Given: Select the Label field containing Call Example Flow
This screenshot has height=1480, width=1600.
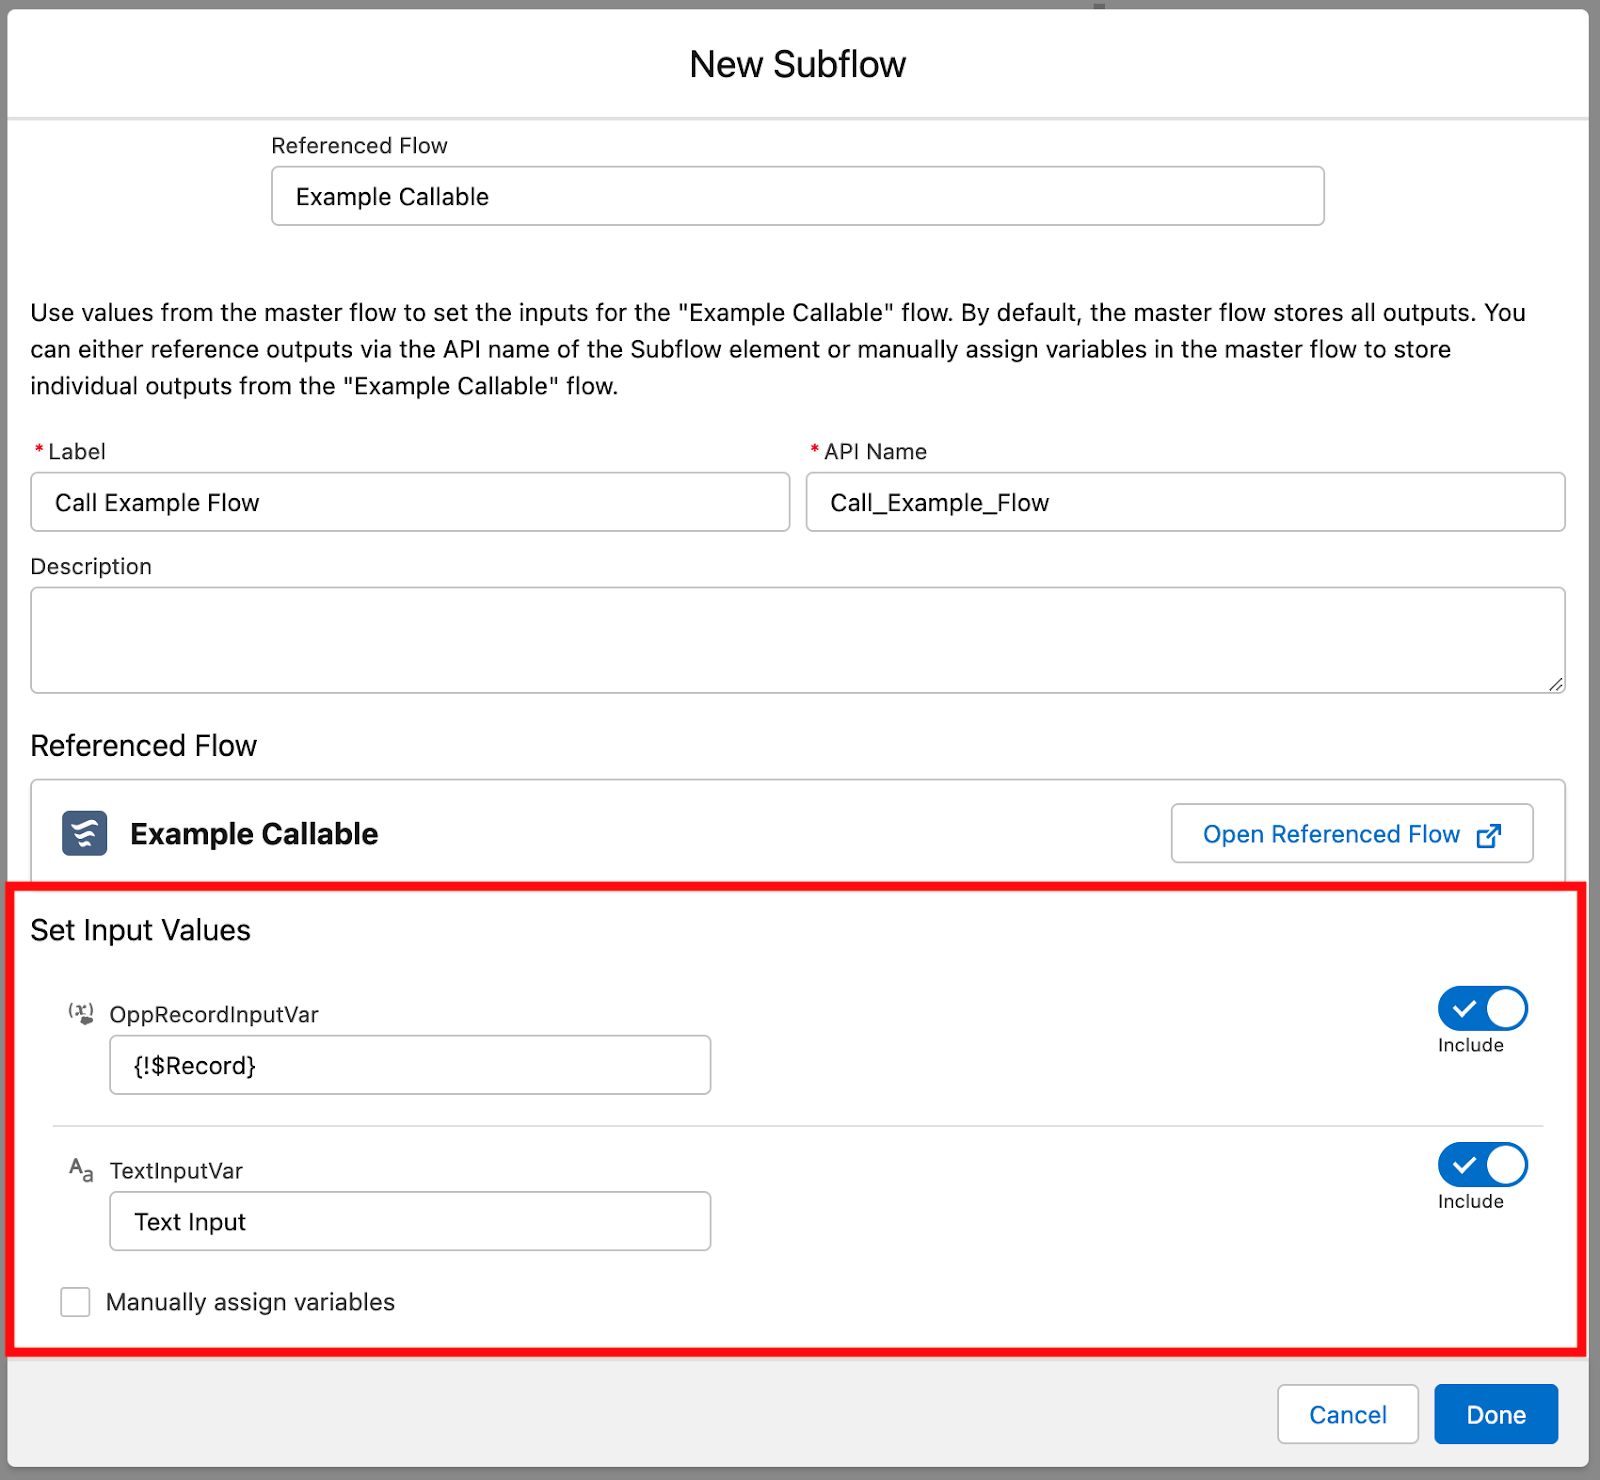Looking at the screenshot, I should (410, 502).
